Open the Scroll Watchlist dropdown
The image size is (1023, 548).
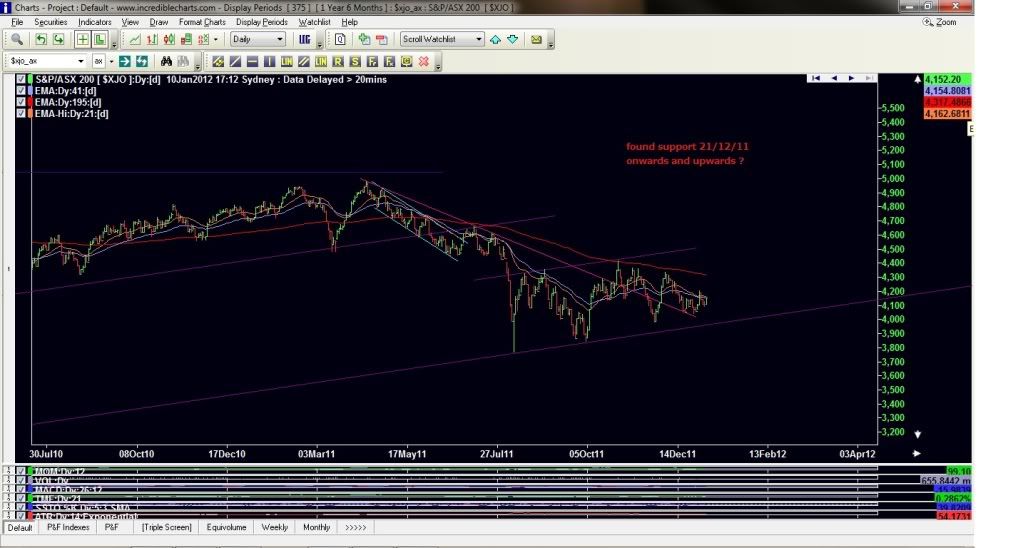coord(442,39)
